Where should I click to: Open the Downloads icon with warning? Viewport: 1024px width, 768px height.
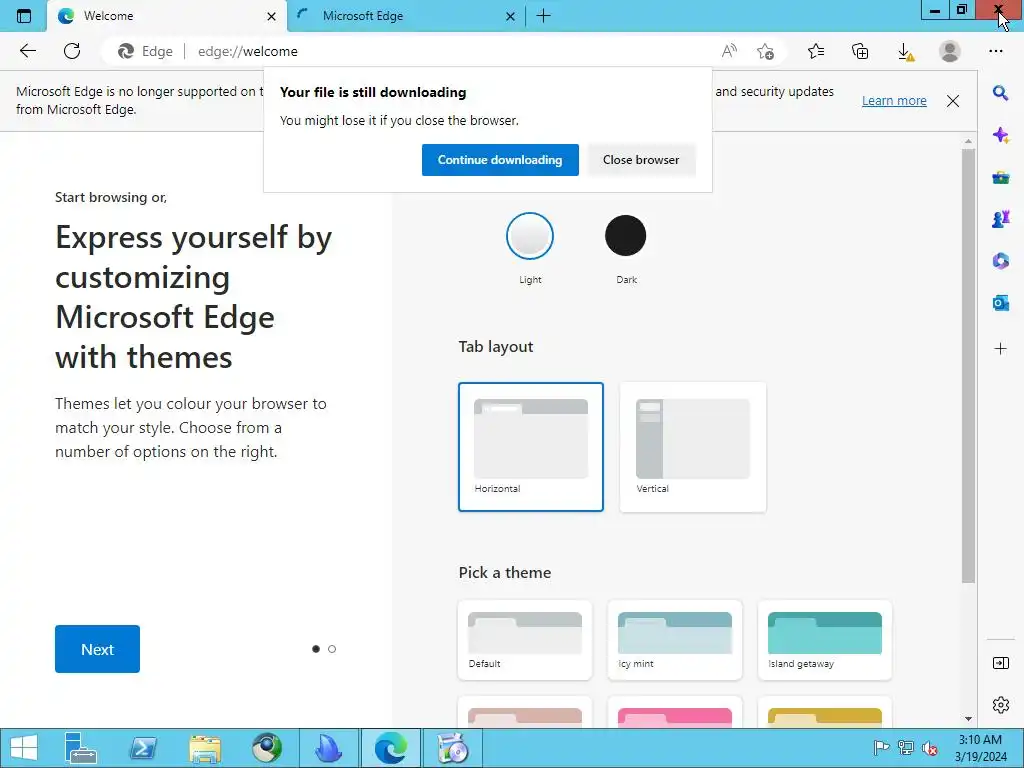(x=905, y=52)
